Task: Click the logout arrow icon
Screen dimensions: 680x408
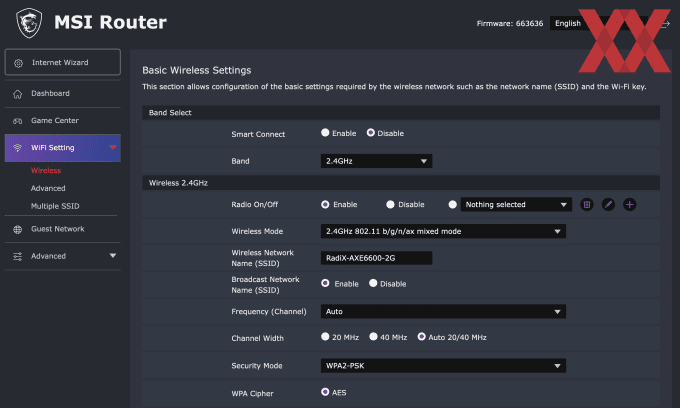Action: [x=665, y=23]
